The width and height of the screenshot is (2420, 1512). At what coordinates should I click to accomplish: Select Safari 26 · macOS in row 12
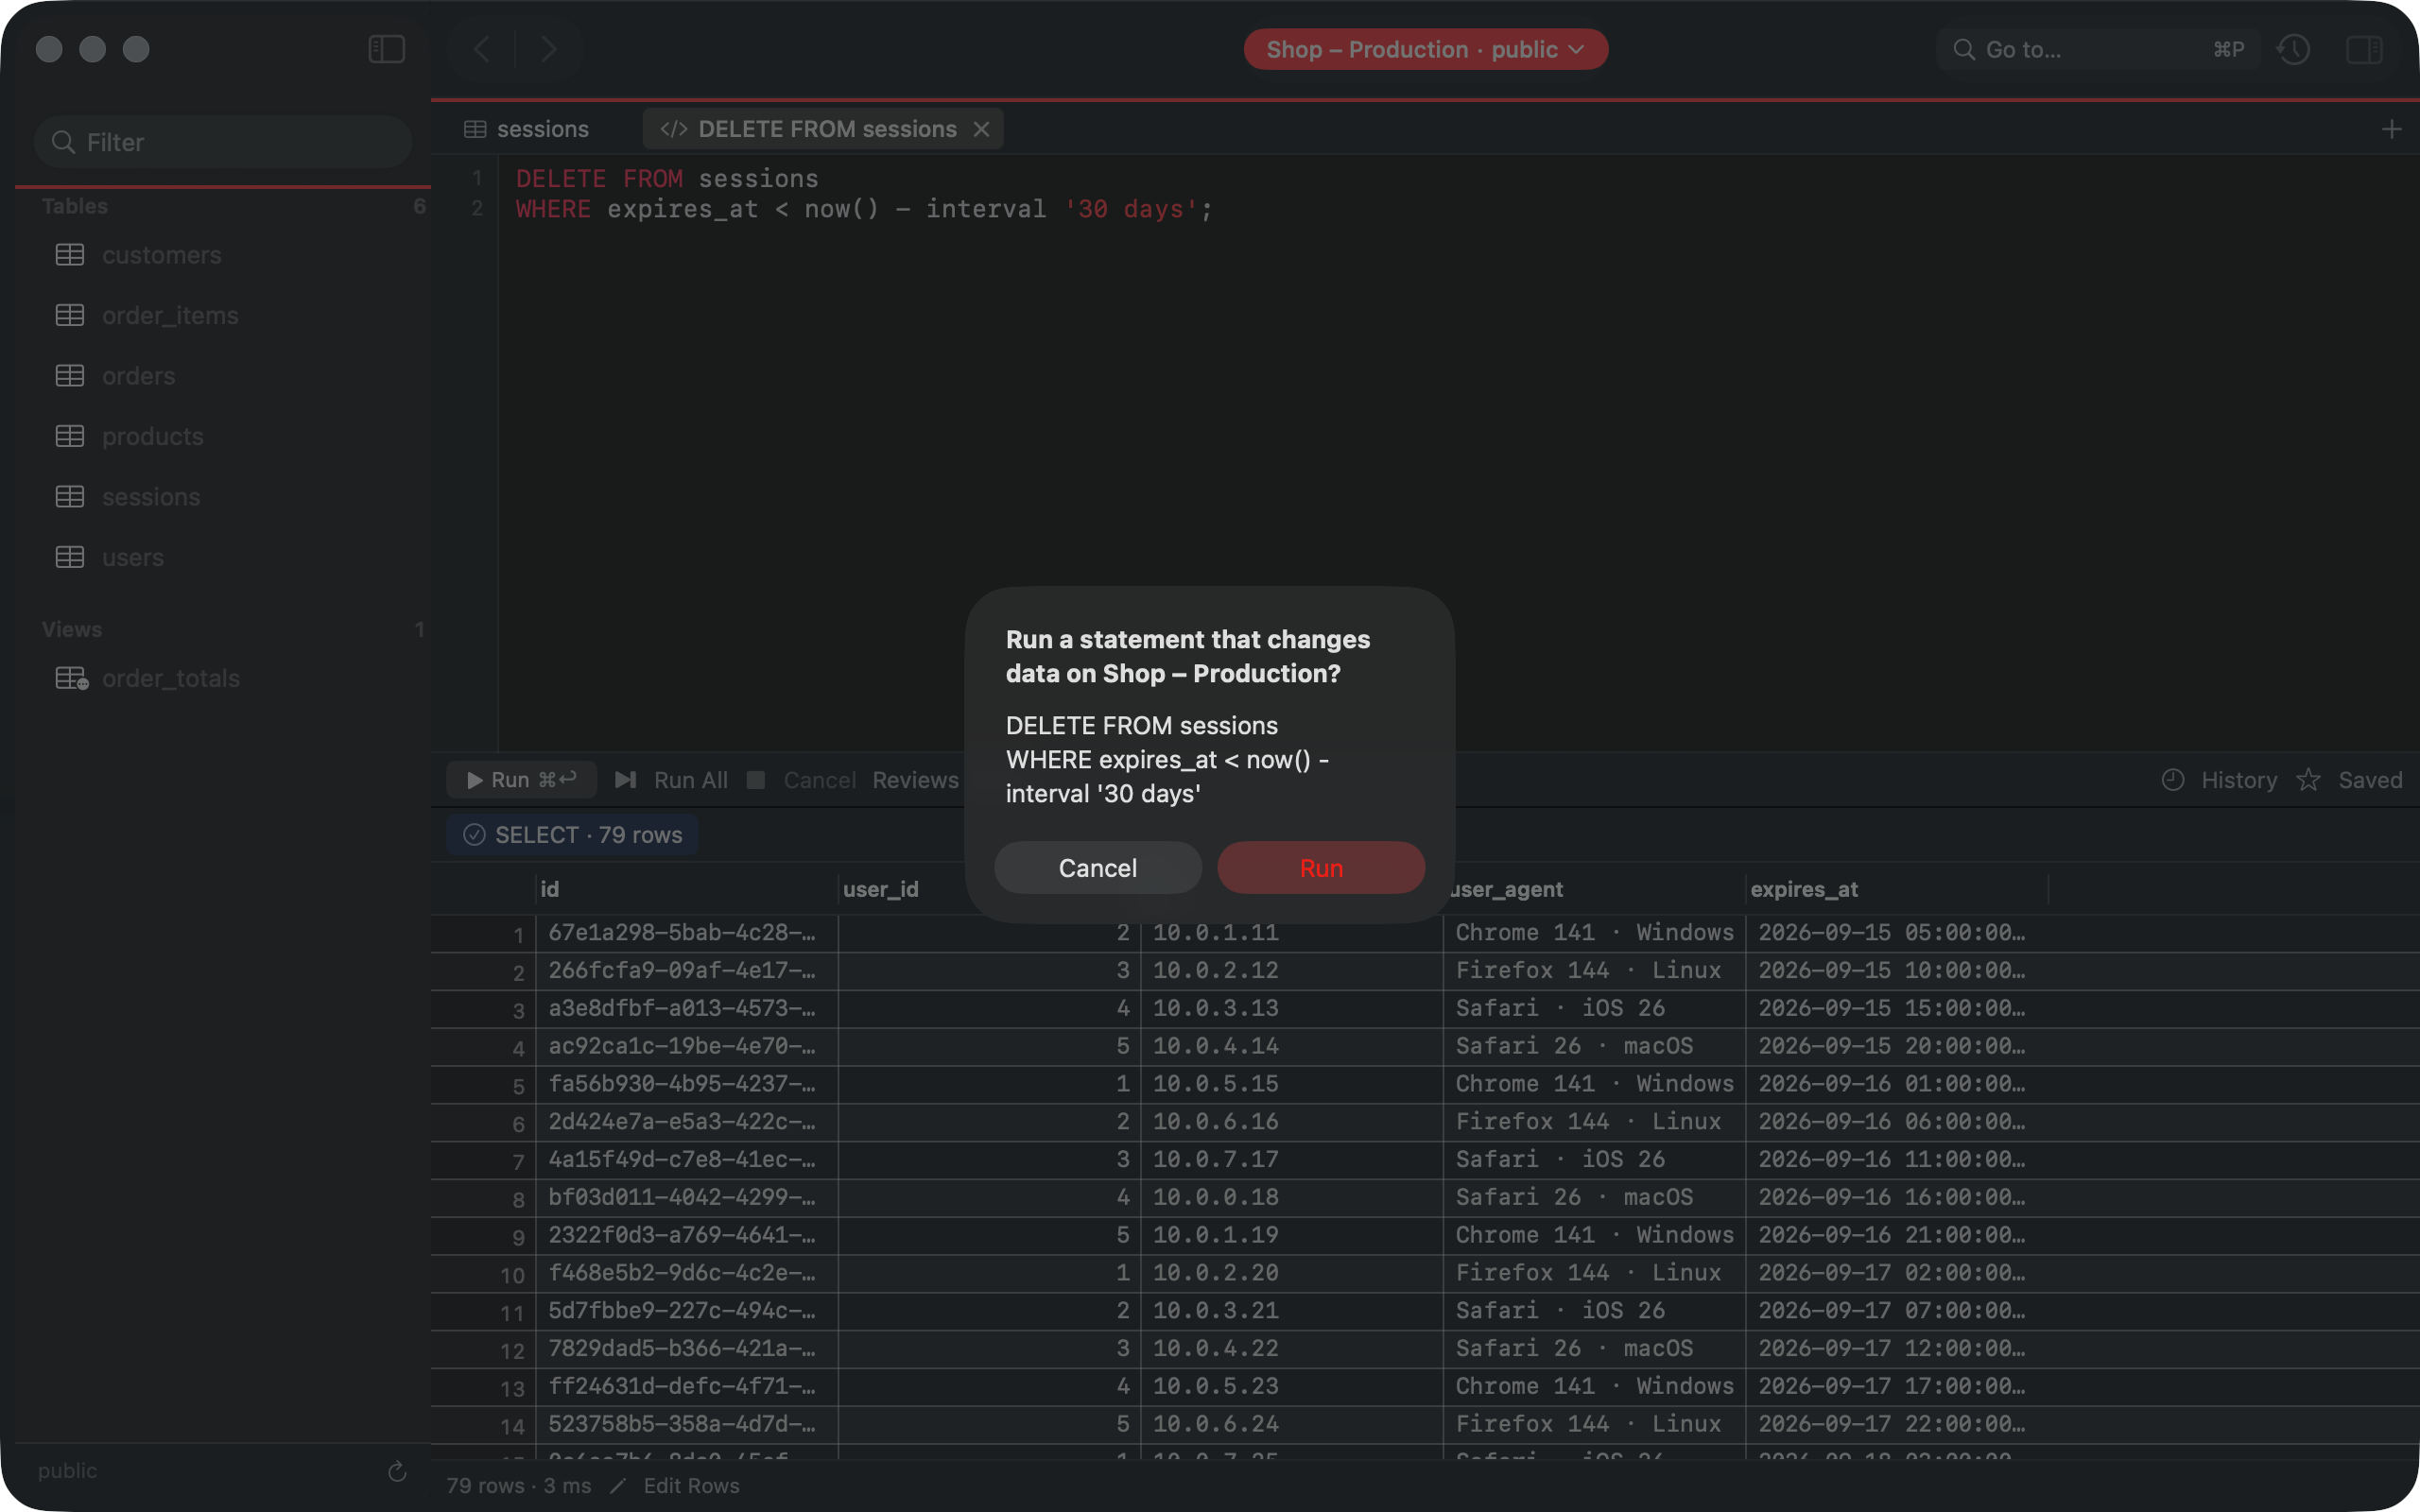(1594, 1348)
